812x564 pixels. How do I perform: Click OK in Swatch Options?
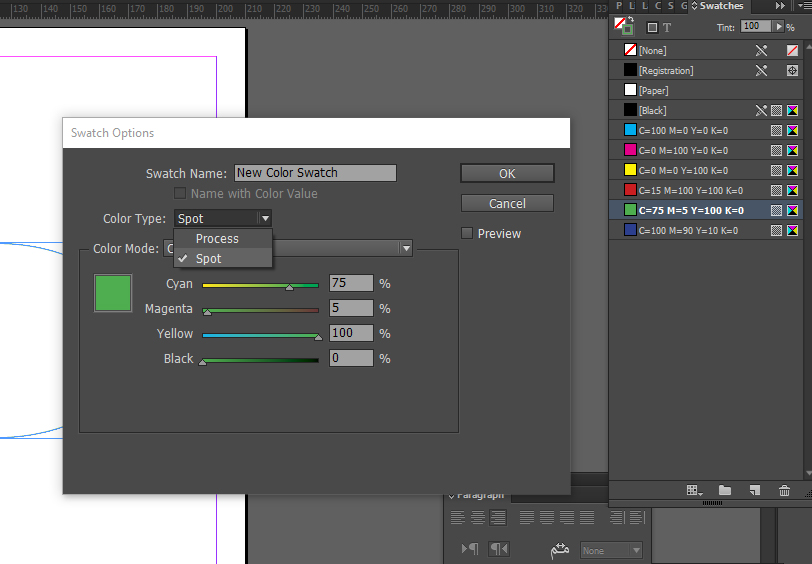[507, 174]
